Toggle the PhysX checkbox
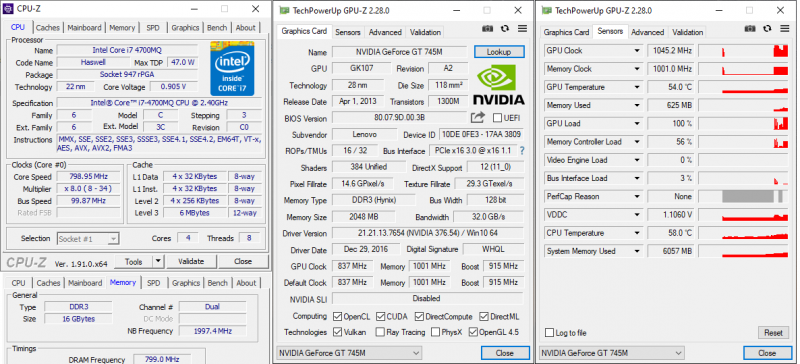The width and height of the screenshot is (800, 364). pos(435,332)
